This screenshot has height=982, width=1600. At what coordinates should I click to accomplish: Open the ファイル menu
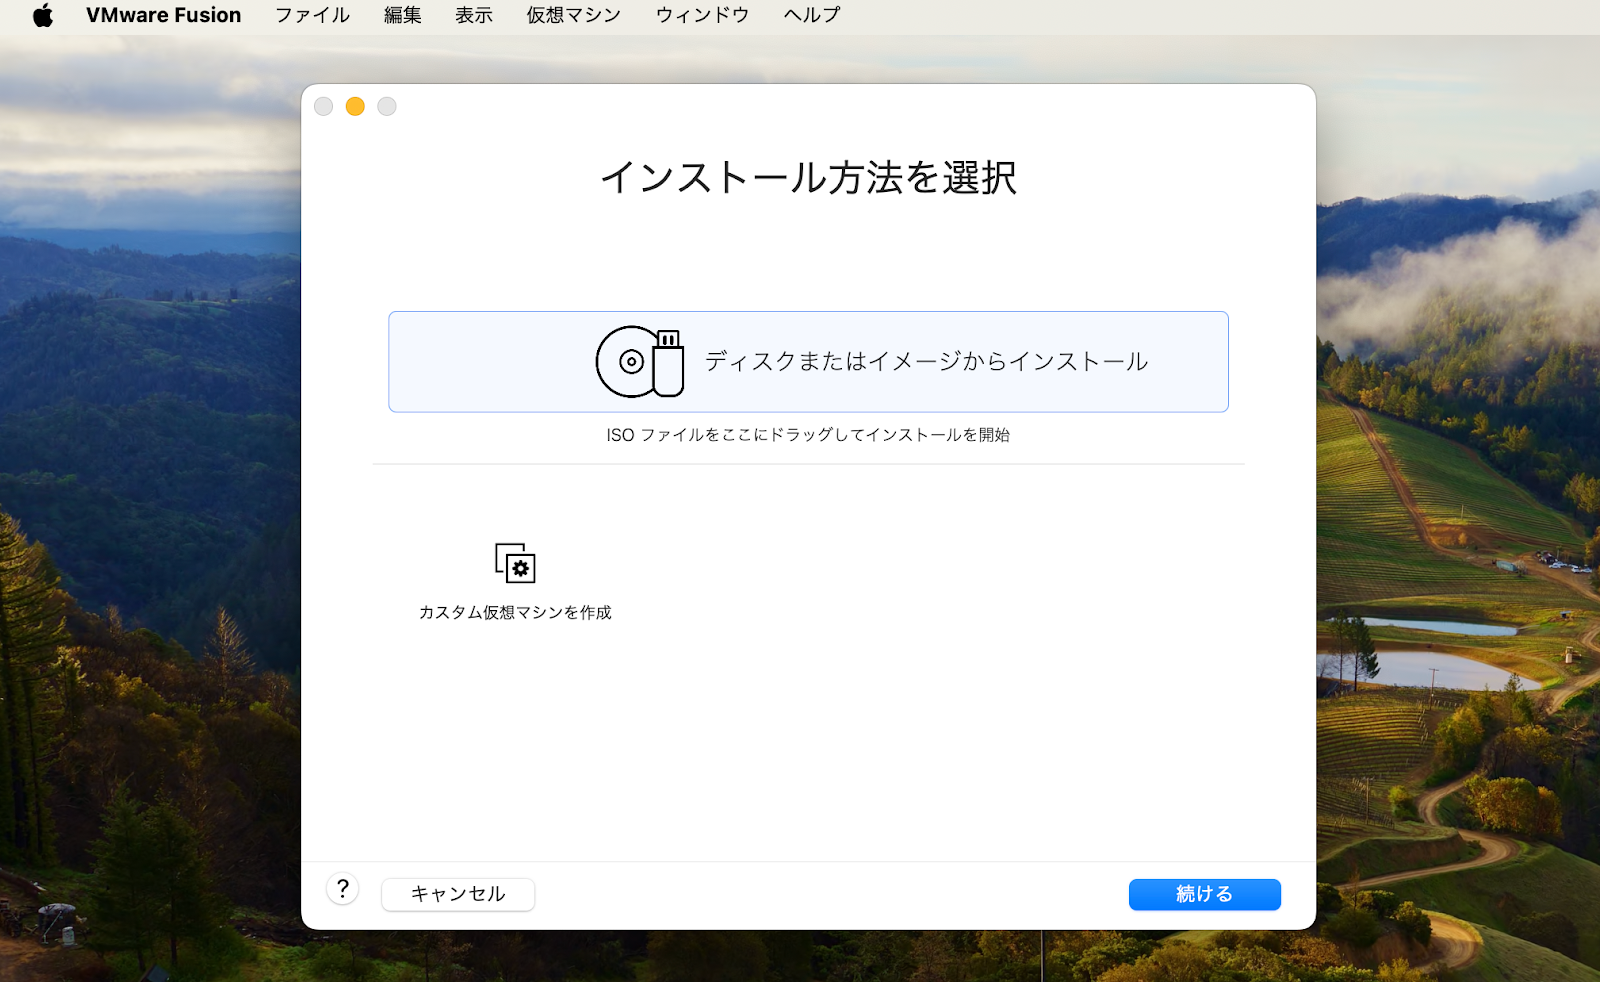[313, 15]
